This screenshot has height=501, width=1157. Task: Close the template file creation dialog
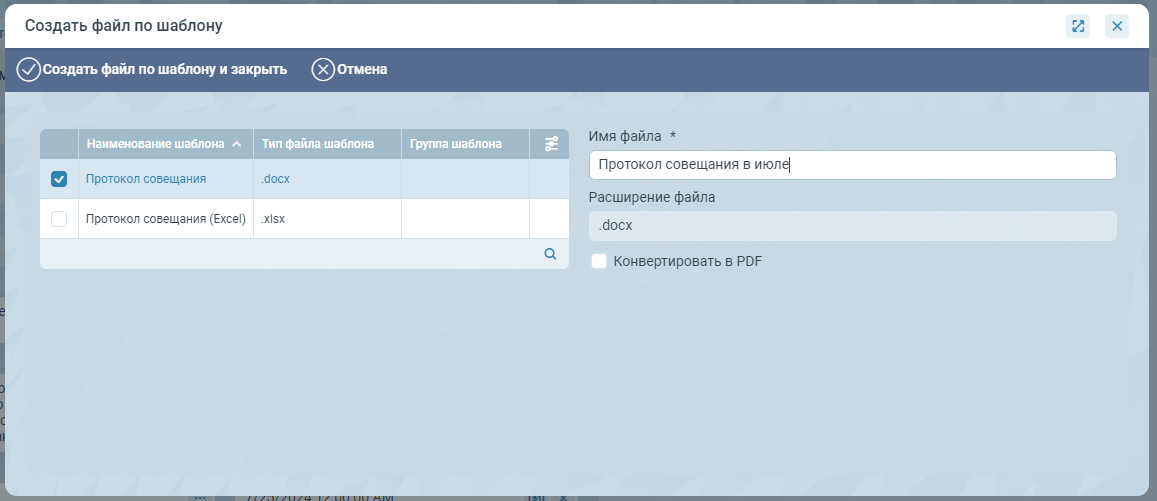1117,26
